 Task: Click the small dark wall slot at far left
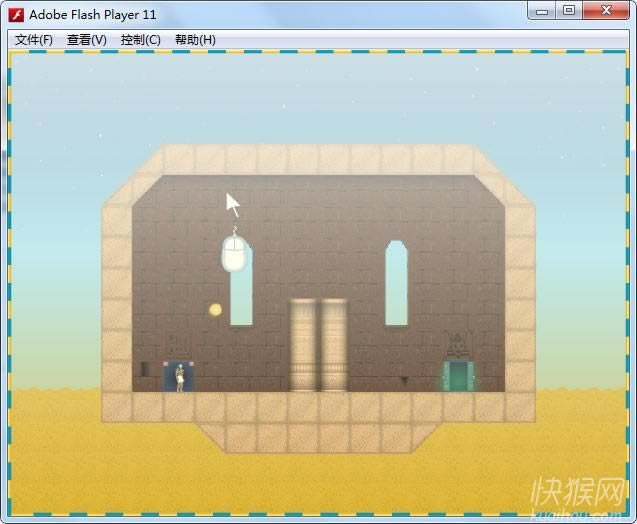pyautogui.click(x=144, y=369)
